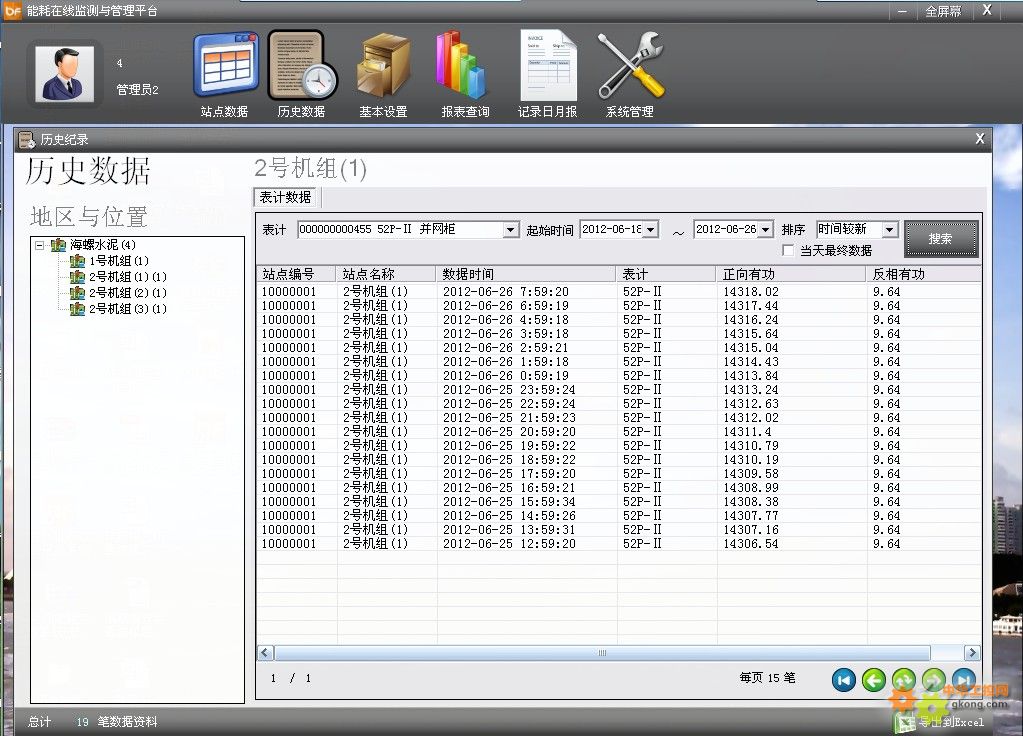This screenshot has height=736, width=1023.
Task: Jump to the last page of results
Action: pos(963,680)
